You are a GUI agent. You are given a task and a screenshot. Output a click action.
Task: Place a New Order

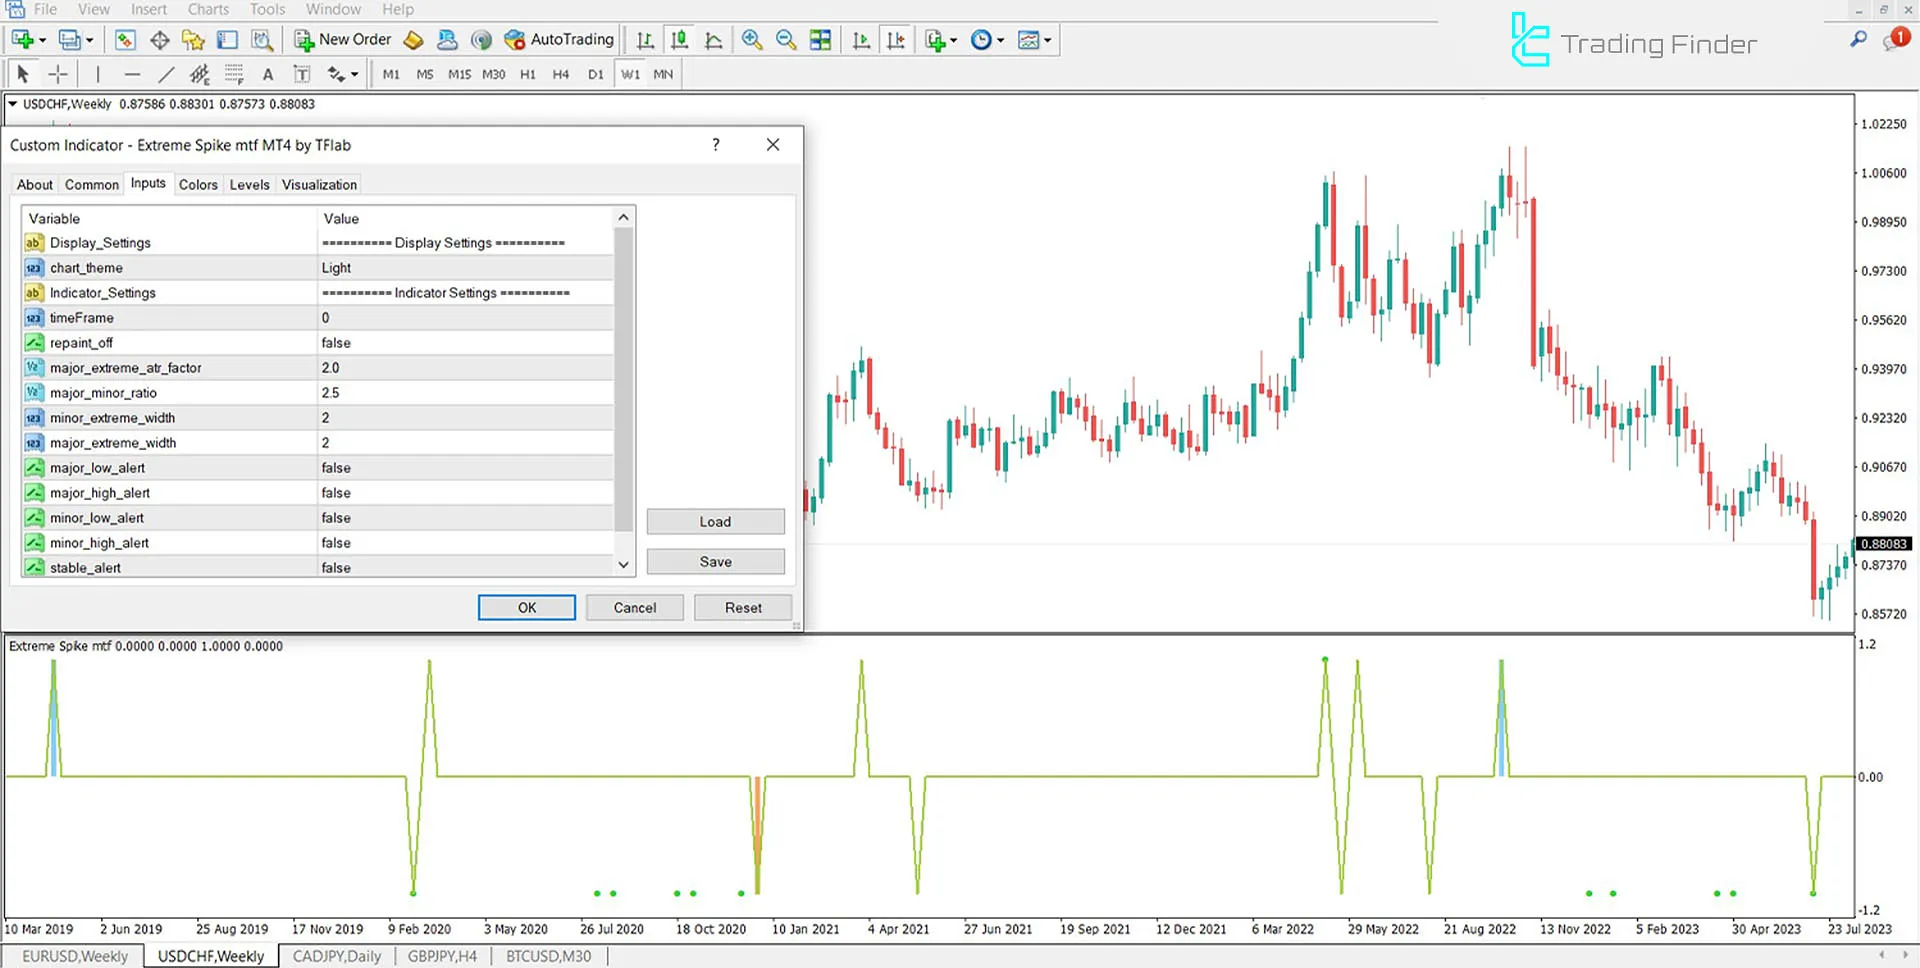[343, 39]
